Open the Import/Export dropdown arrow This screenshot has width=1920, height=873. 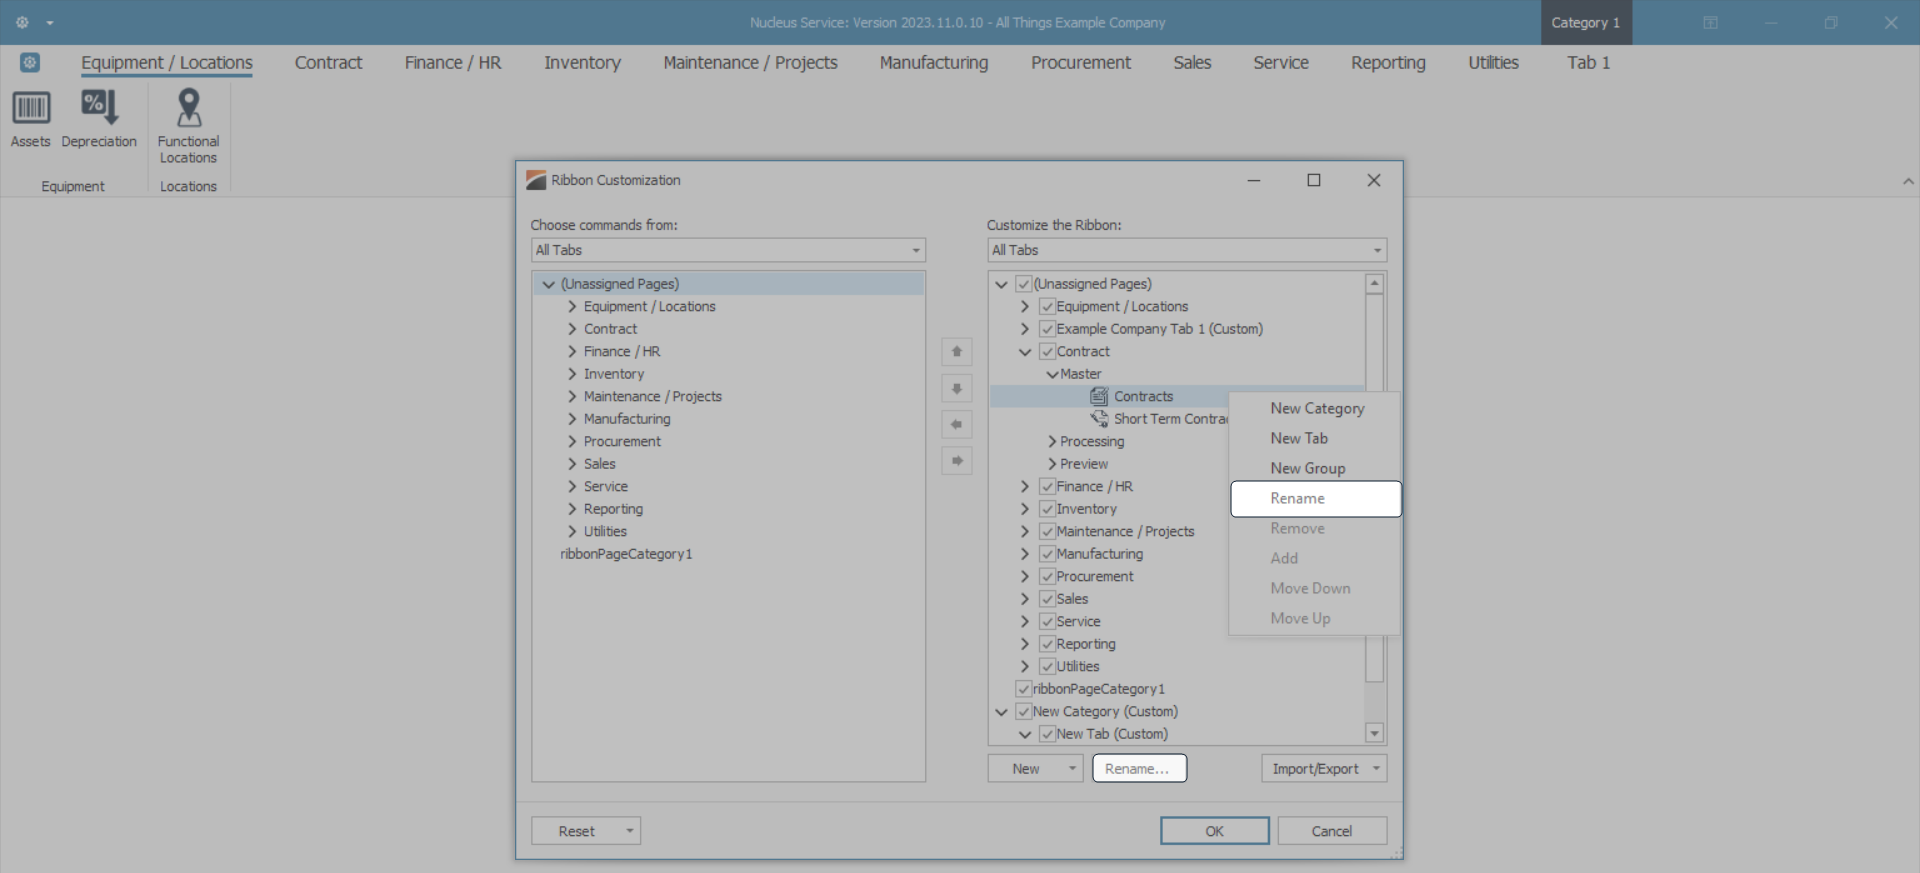[x=1377, y=768]
